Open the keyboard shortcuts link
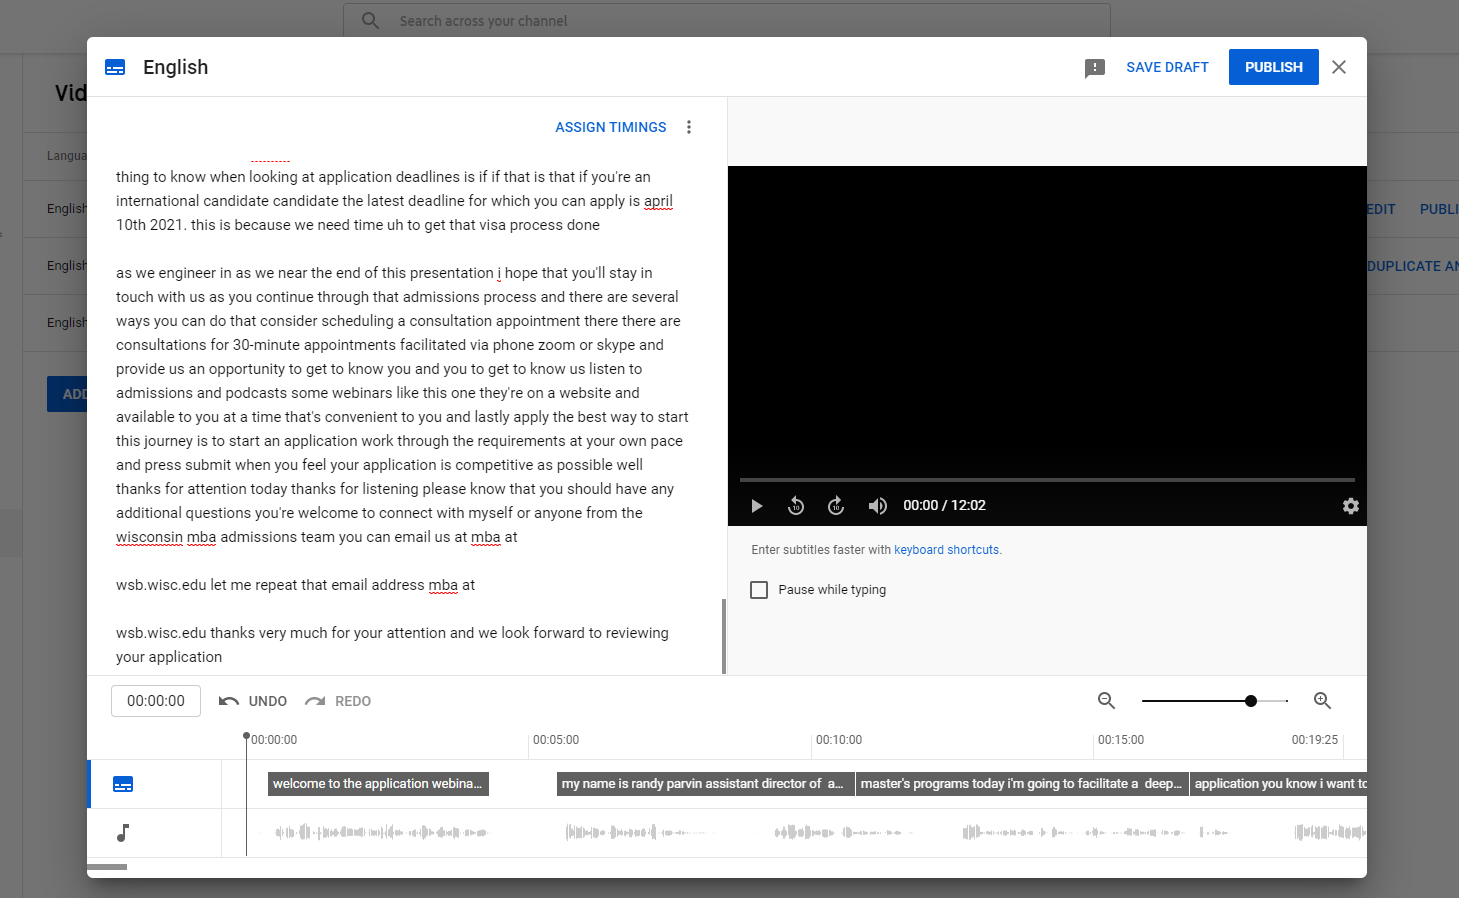This screenshot has height=898, width=1459. point(946,550)
